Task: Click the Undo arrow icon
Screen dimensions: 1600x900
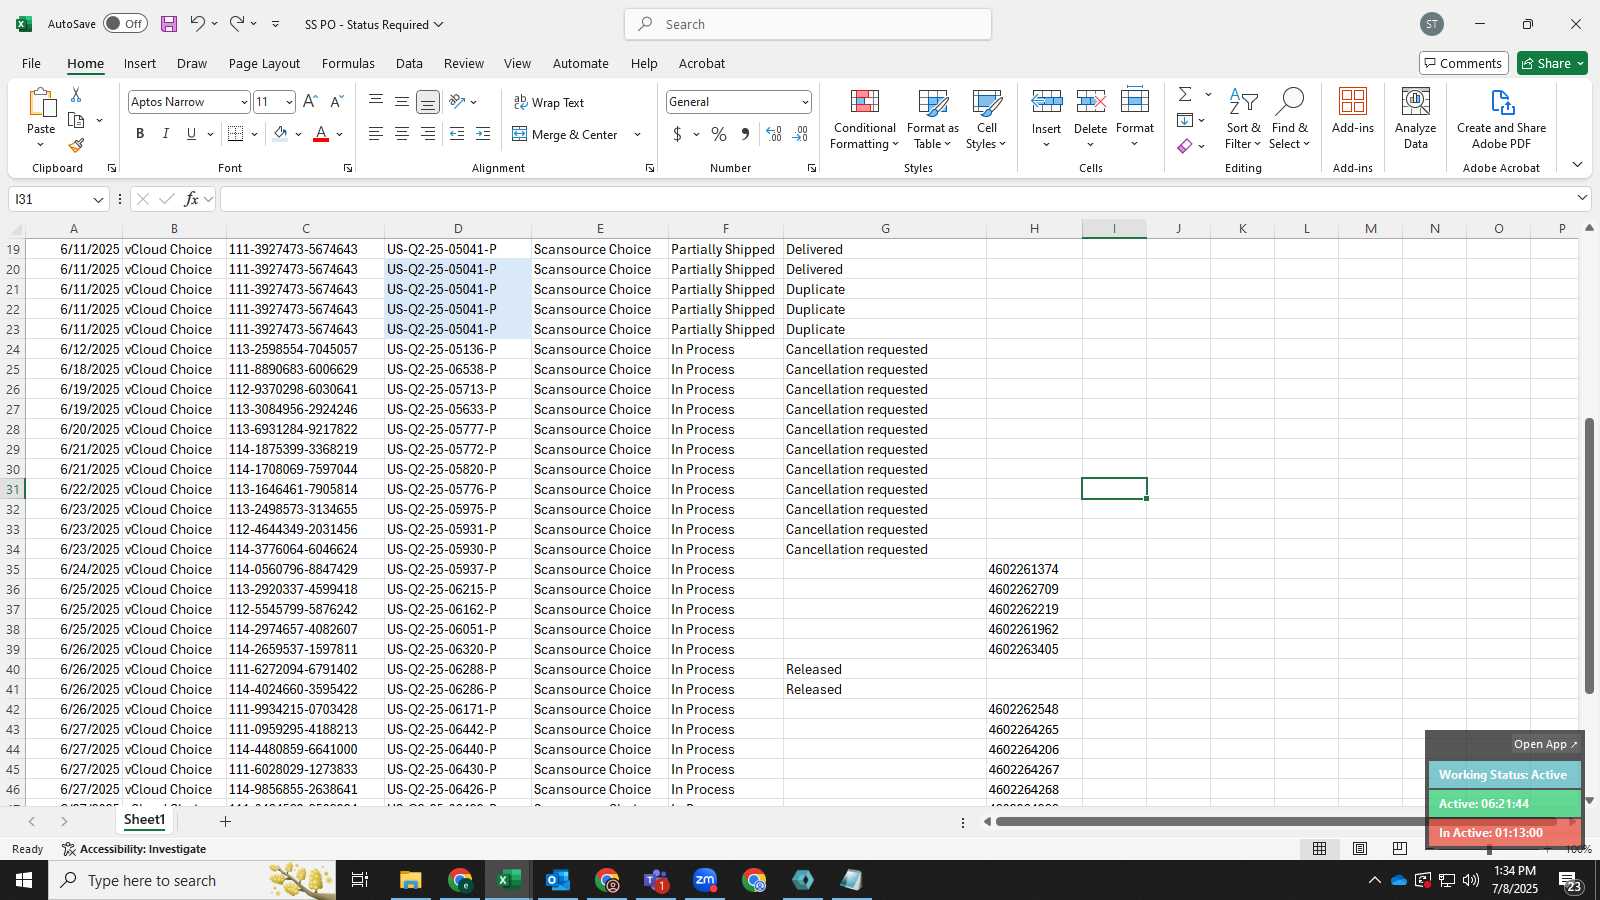Action: coord(198,23)
